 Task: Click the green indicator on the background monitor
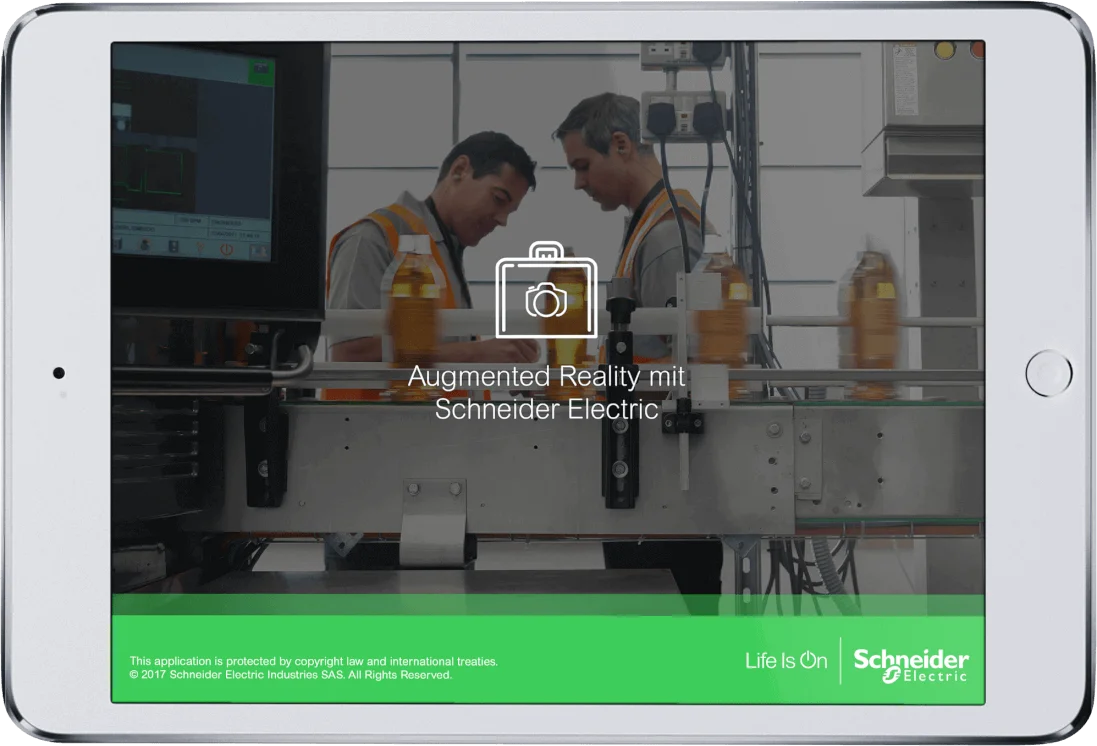click(x=261, y=70)
